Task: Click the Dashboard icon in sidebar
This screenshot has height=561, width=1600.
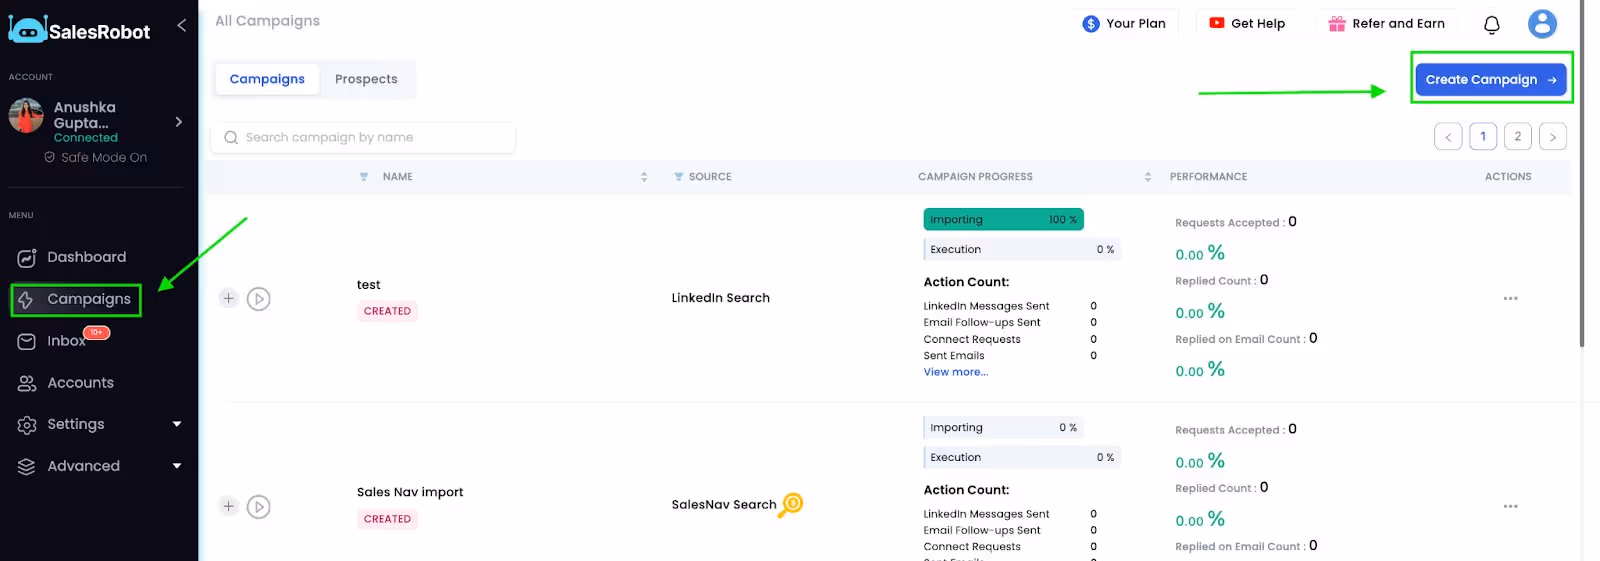Action: pos(27,258)
